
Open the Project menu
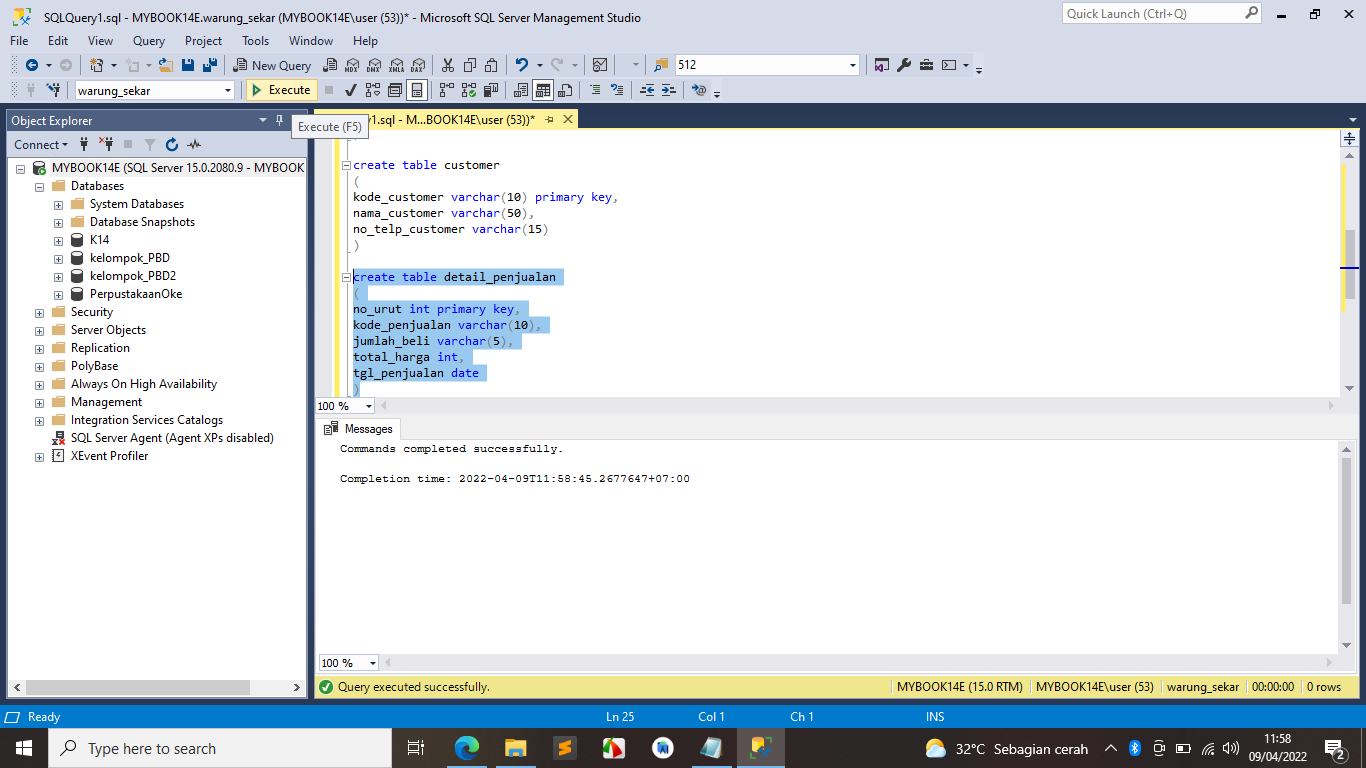[x=204, y=41]
